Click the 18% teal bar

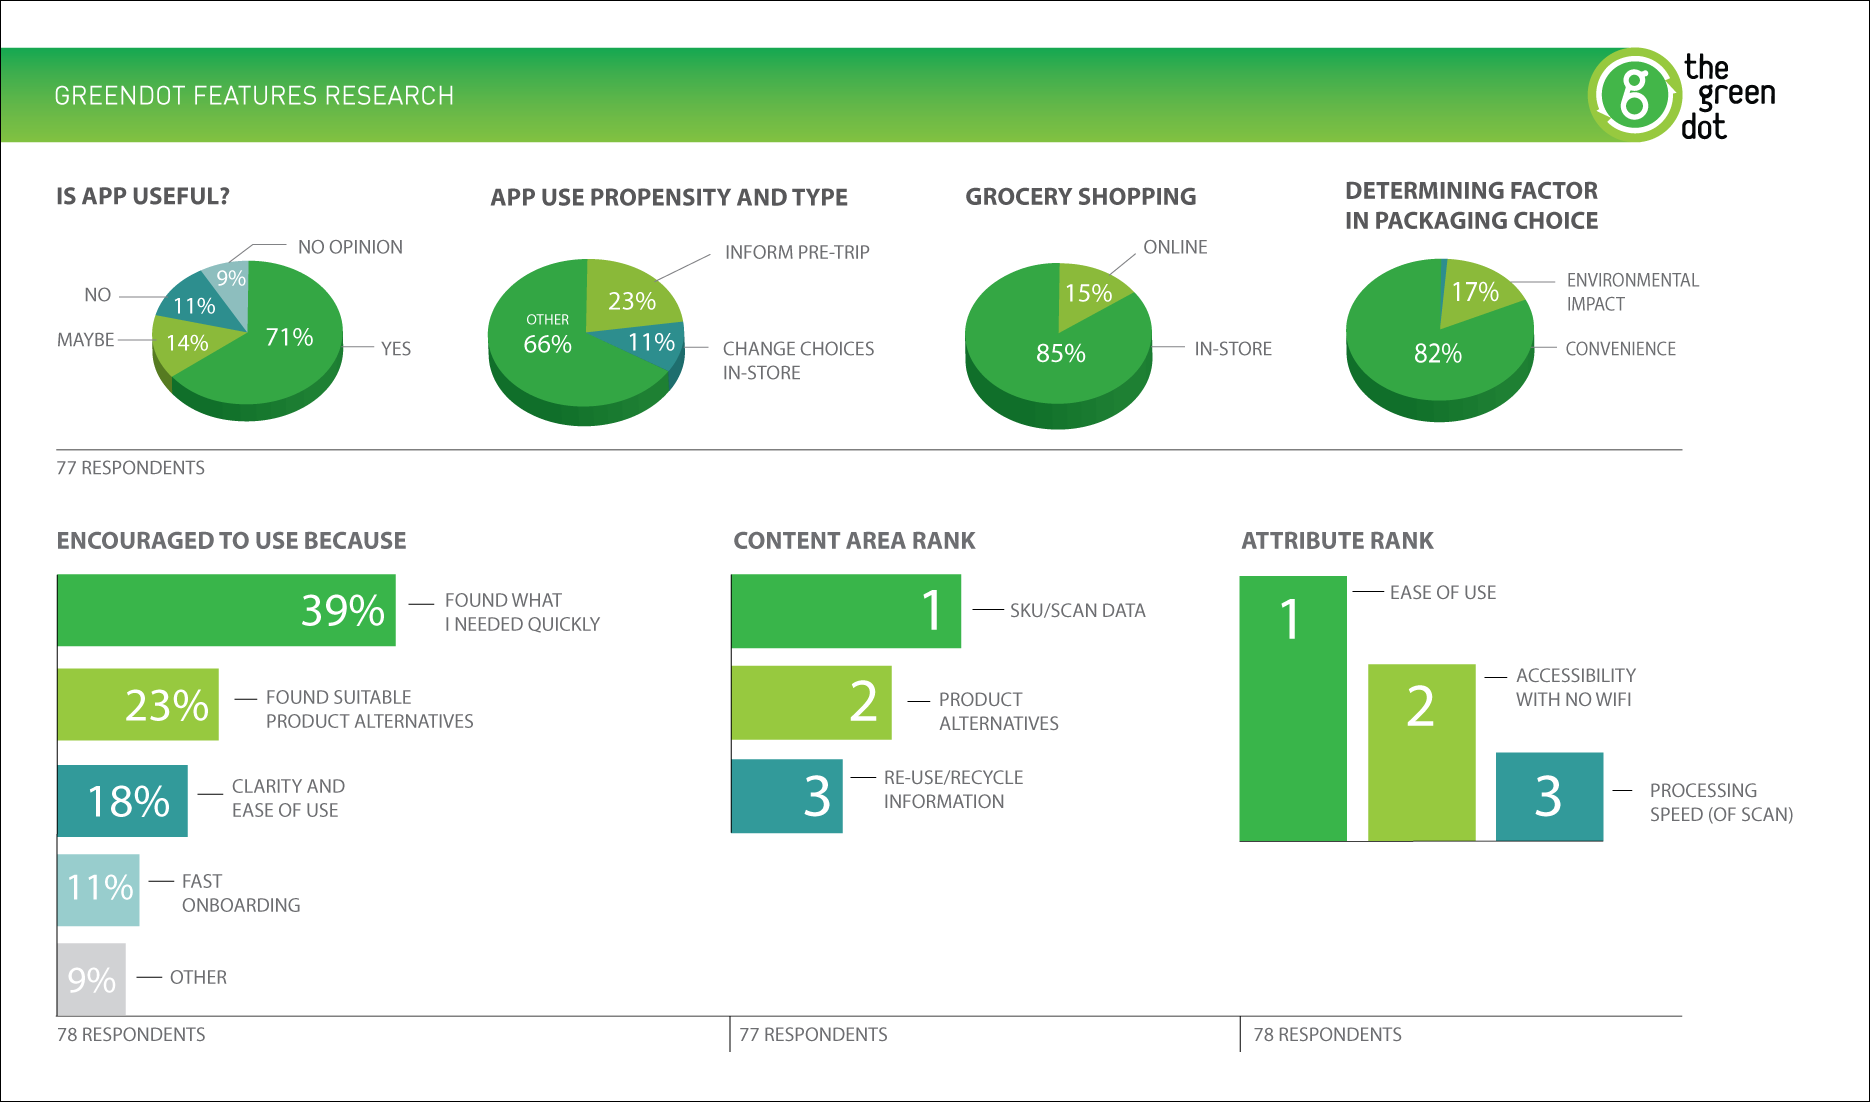(122, 801)
